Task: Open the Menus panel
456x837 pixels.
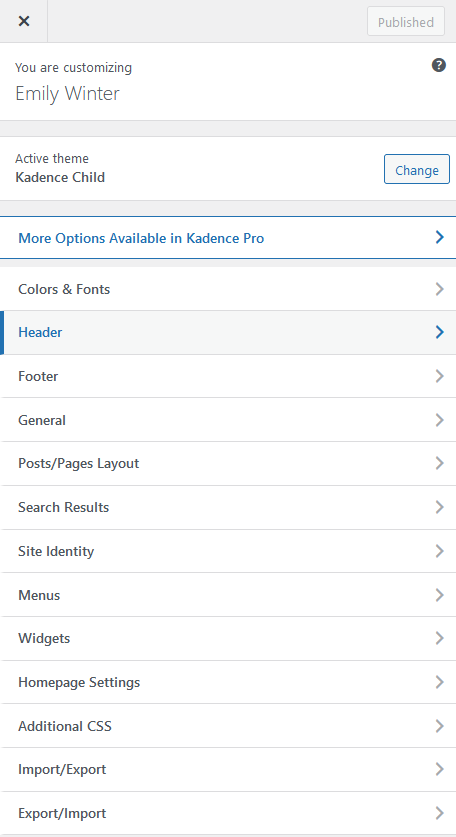Action: pyautogui.click(x=228, y=595)
